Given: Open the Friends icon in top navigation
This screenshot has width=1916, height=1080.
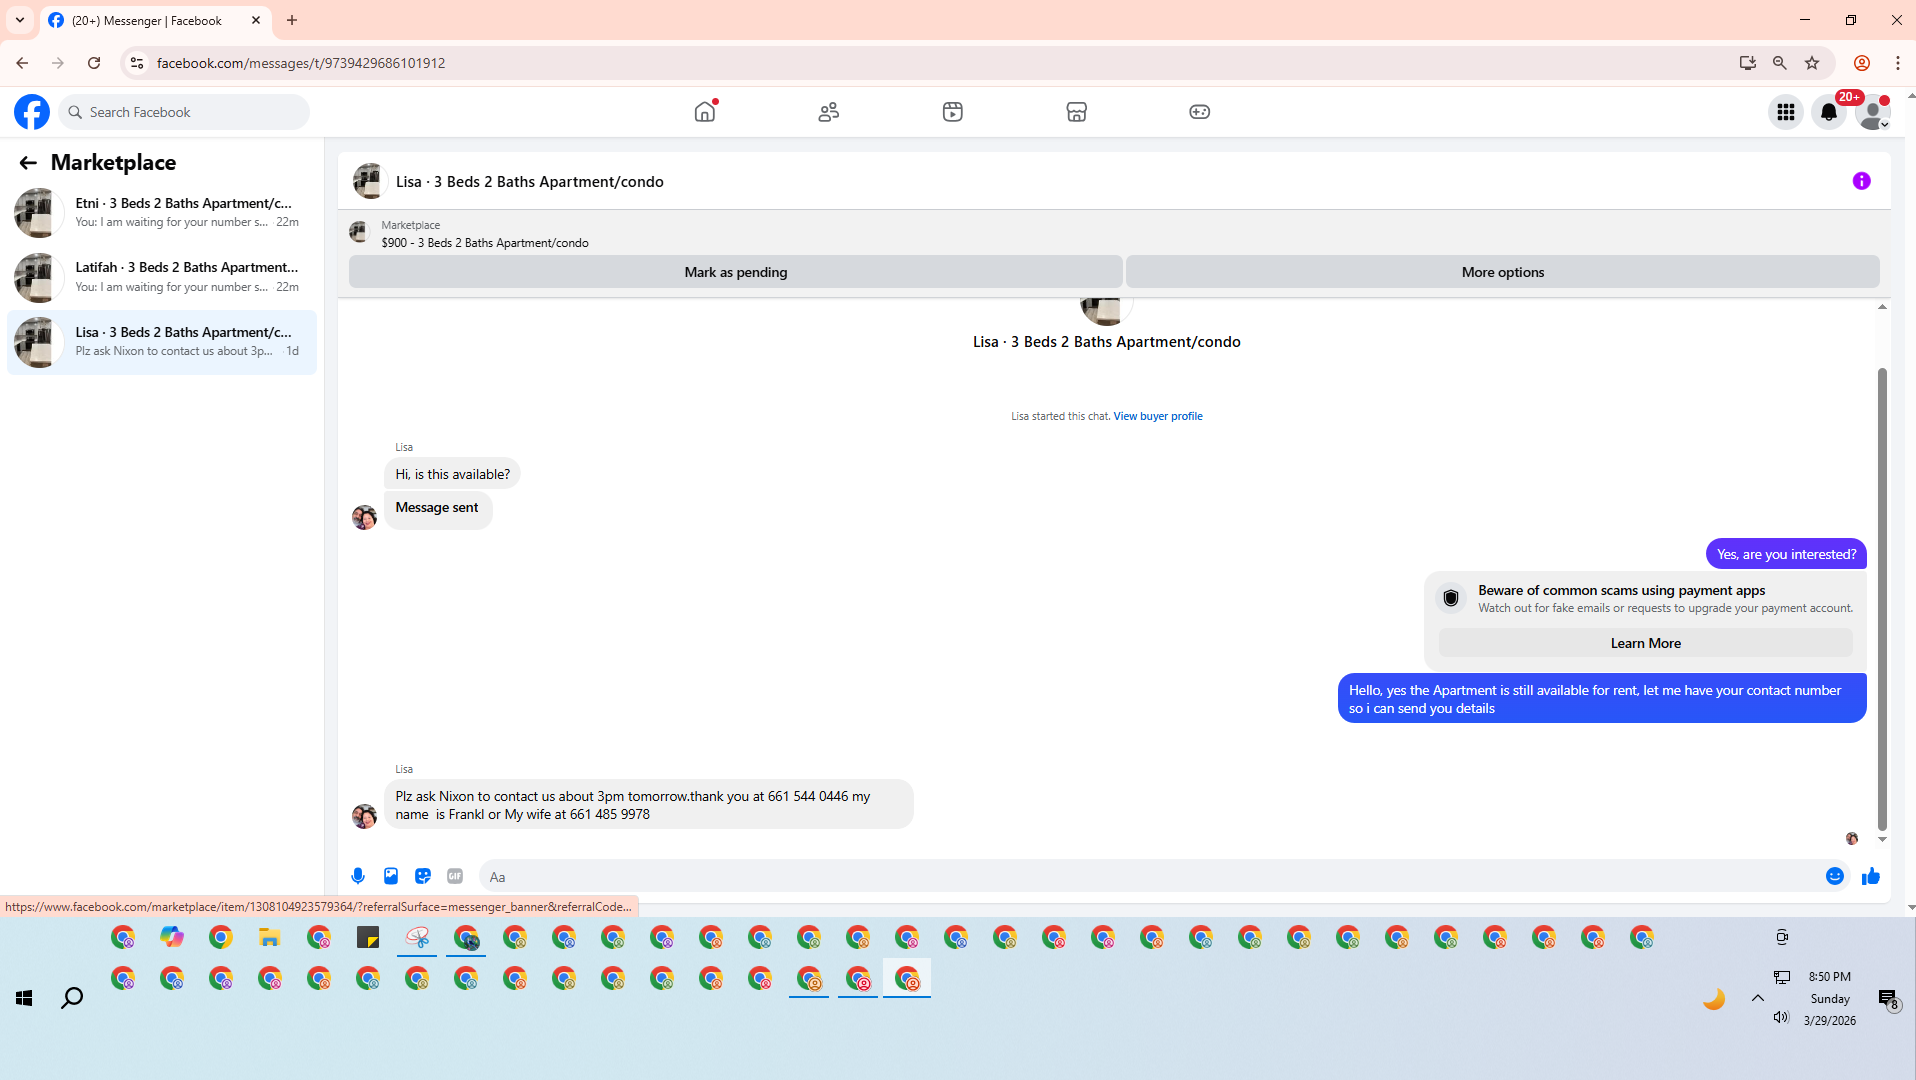Looking at the screenshot, I should pyautogui.click(x=829, y=112).
